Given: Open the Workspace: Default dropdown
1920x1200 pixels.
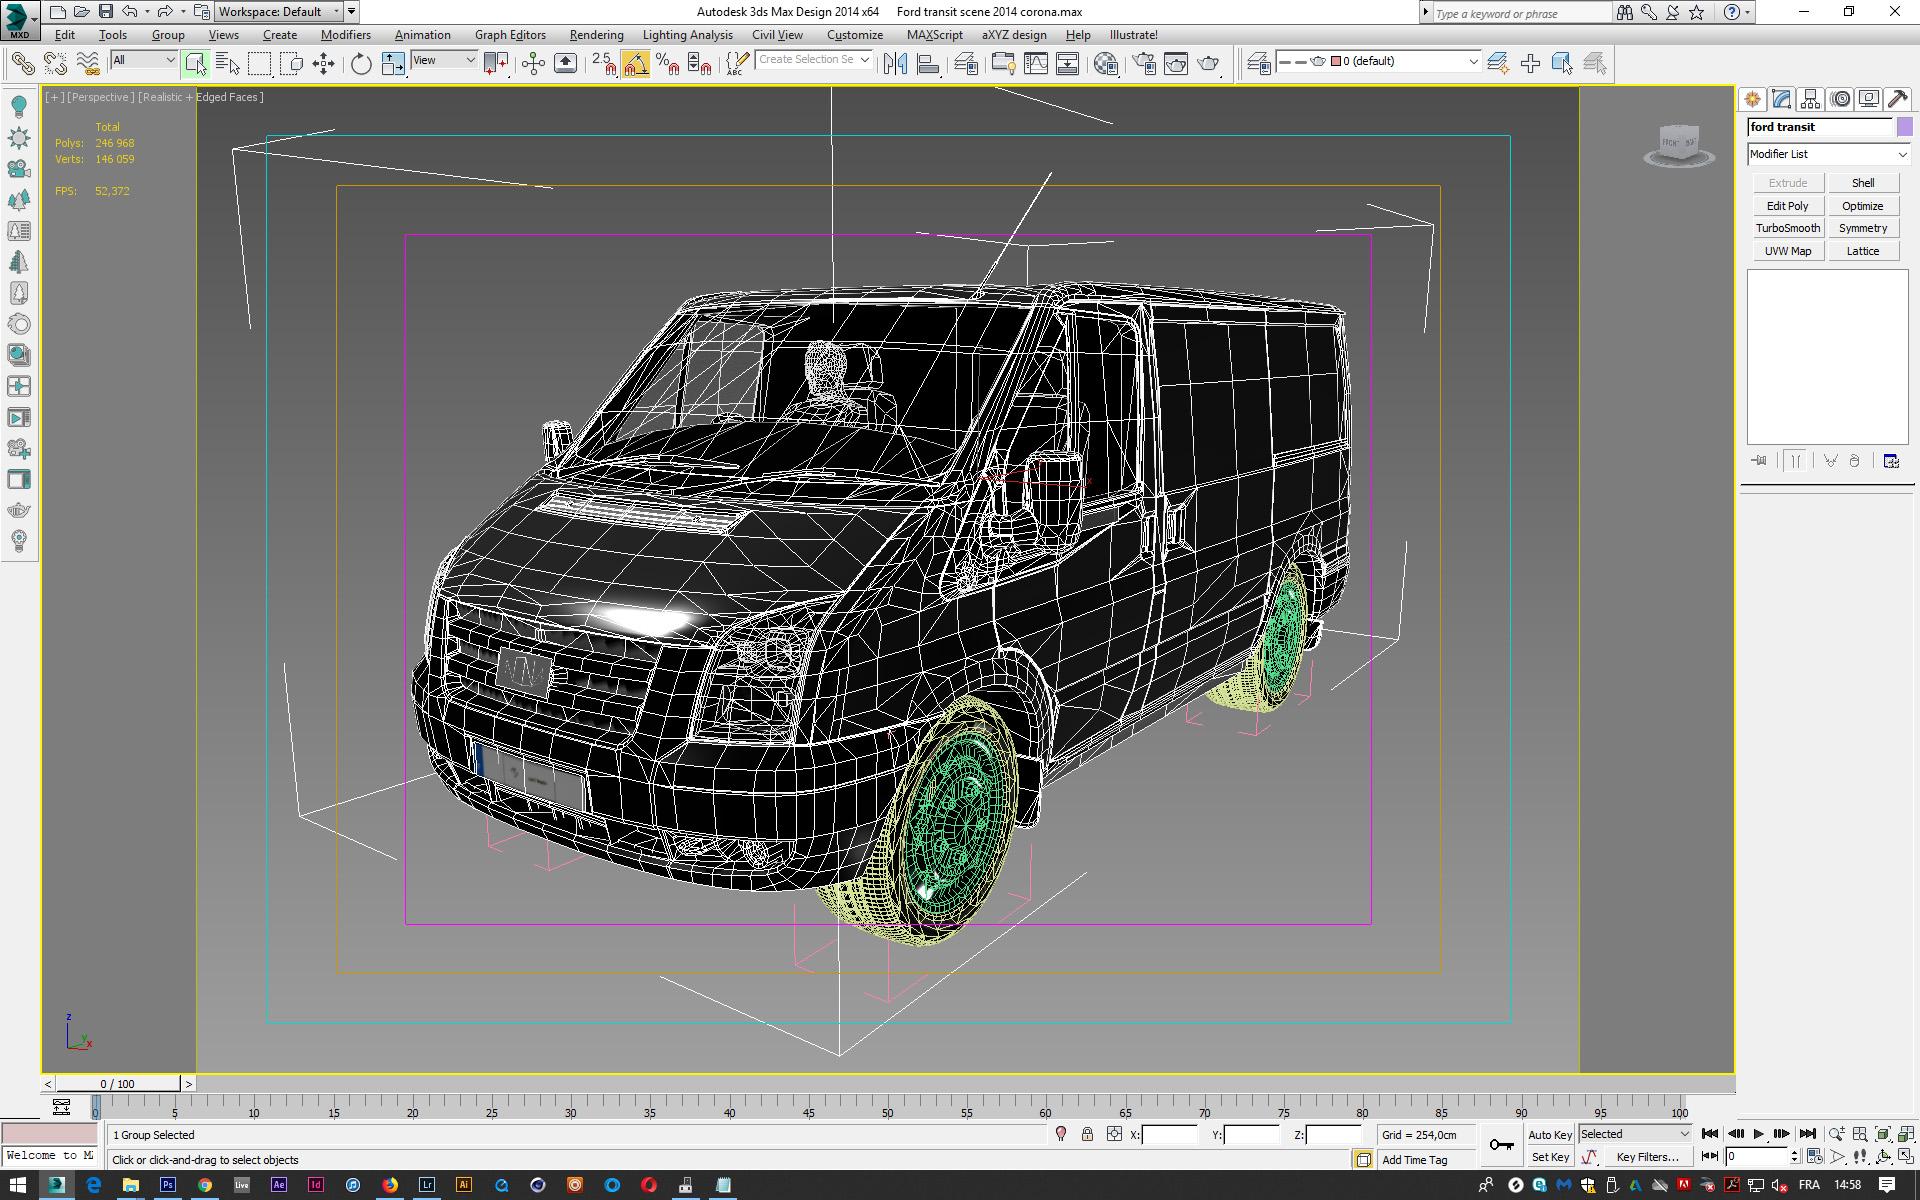Looking at the screenshot, I should click(x=279, y=12).
